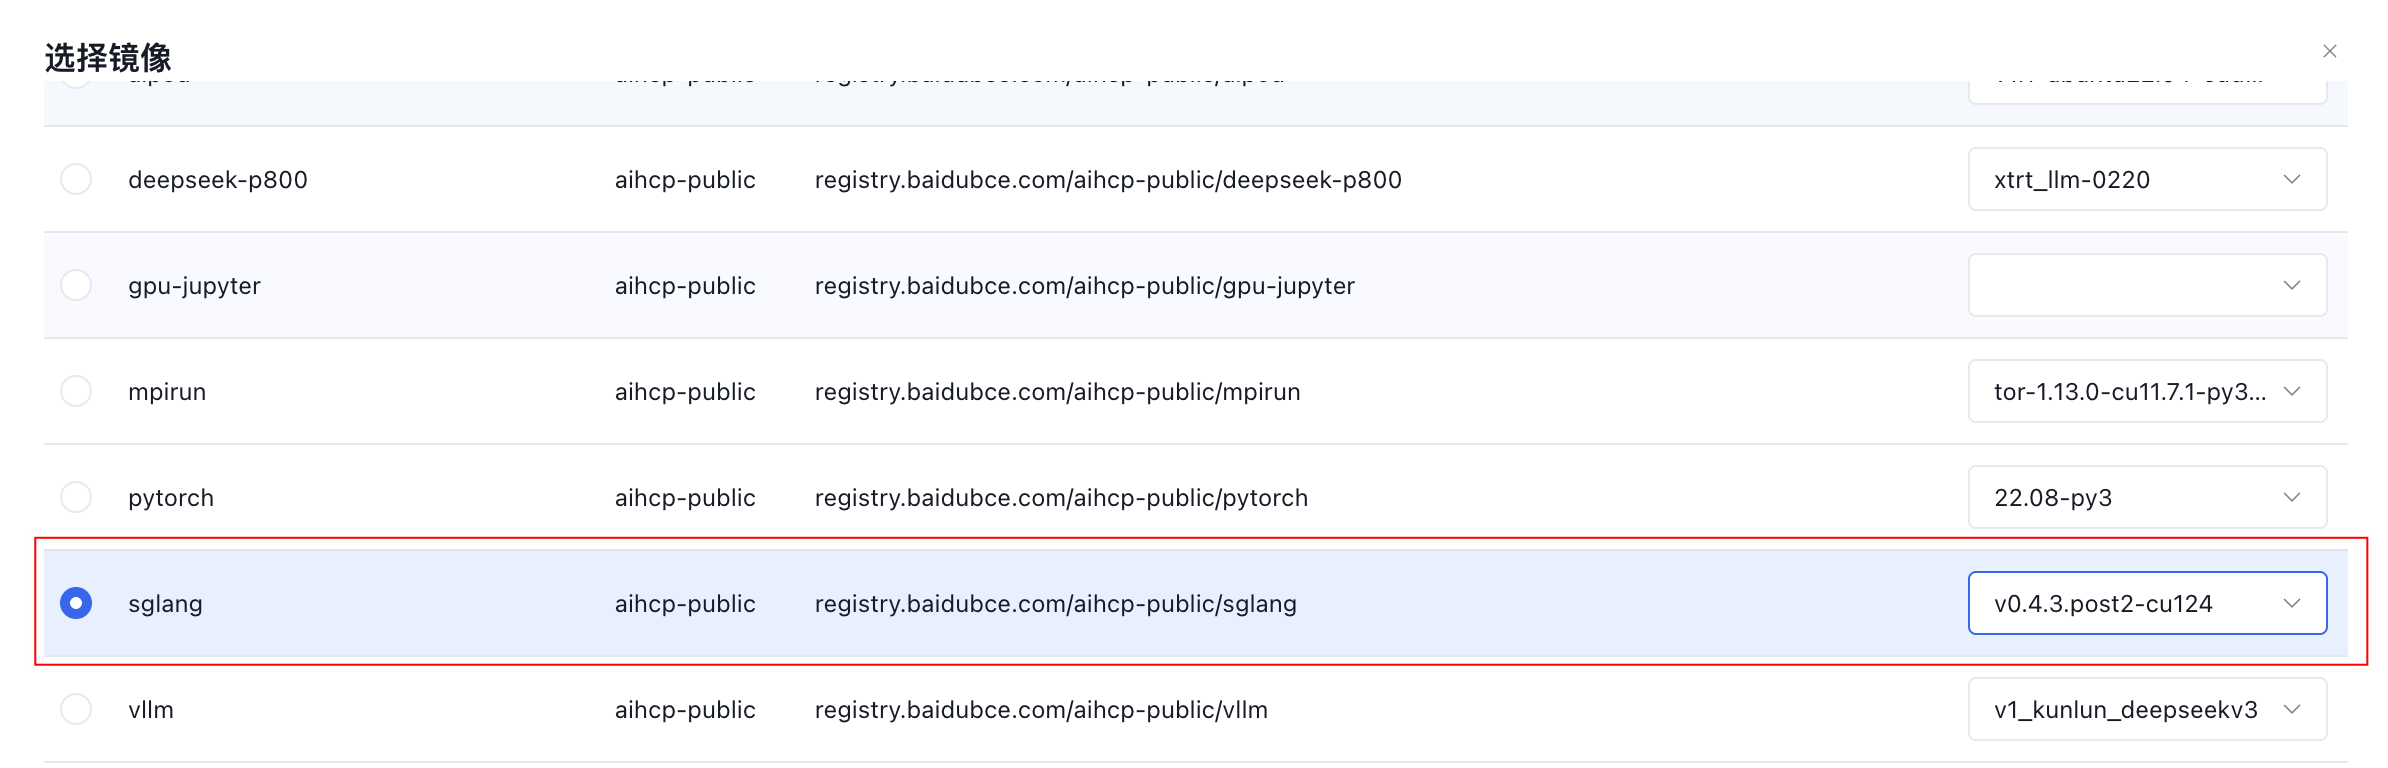Open the xtrt_llm-0220 version dropdown
2388x768 pixels.
[2147, 179]
